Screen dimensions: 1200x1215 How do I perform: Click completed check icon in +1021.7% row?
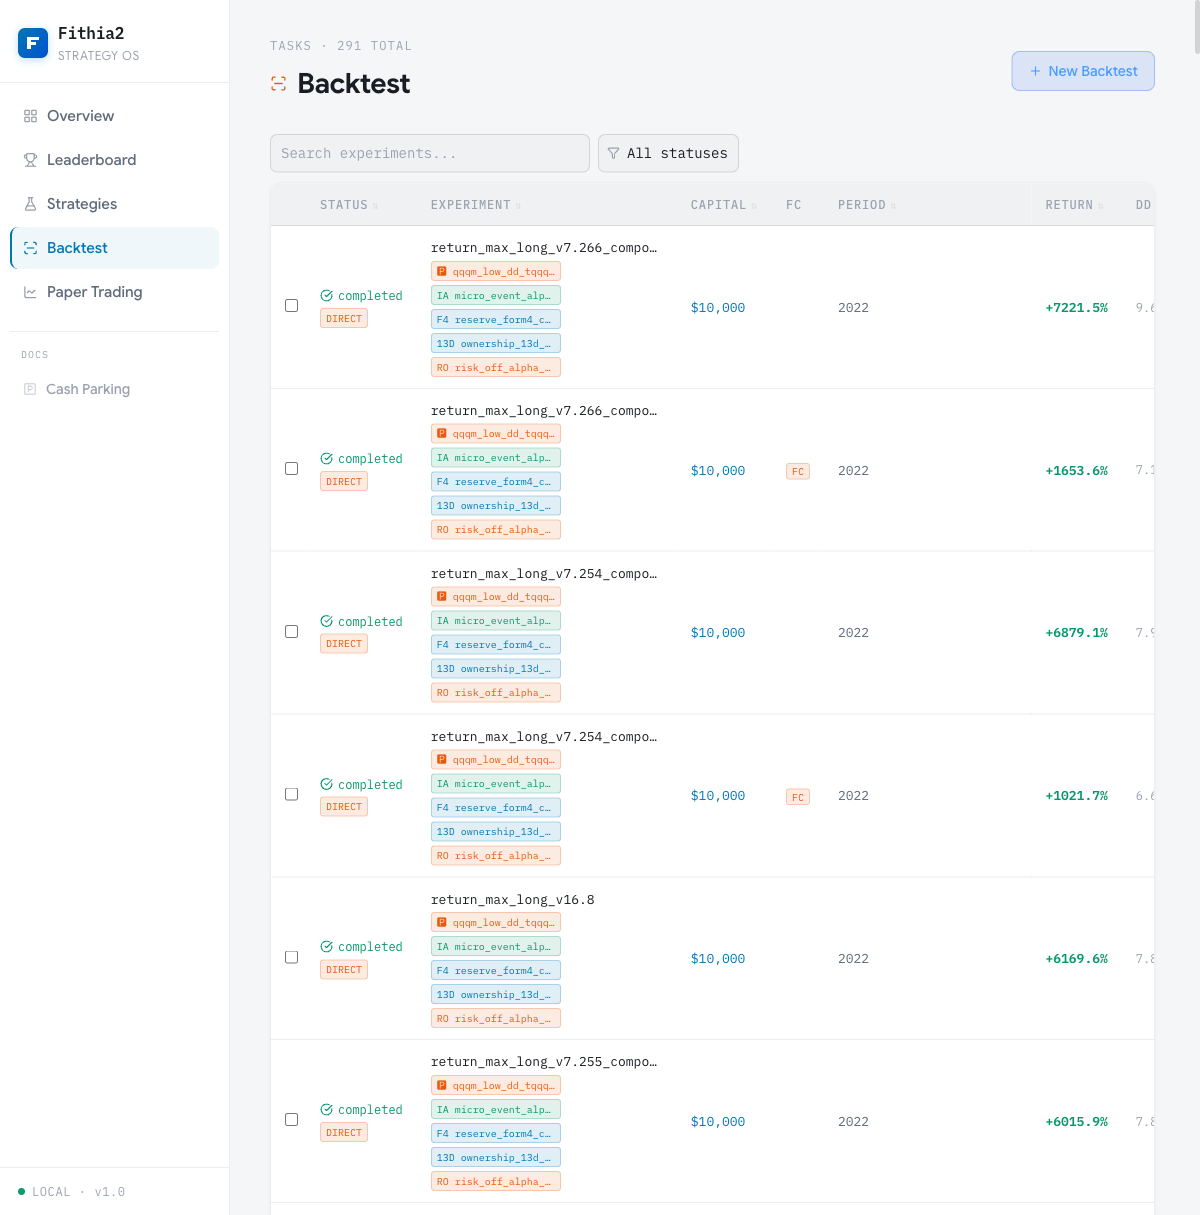(327, 785)
